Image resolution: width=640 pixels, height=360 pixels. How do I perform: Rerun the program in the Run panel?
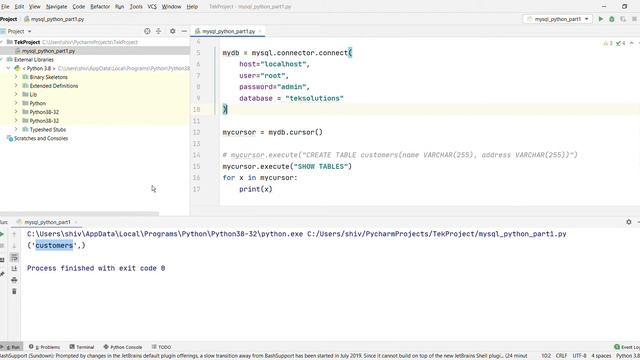point(2,234)
